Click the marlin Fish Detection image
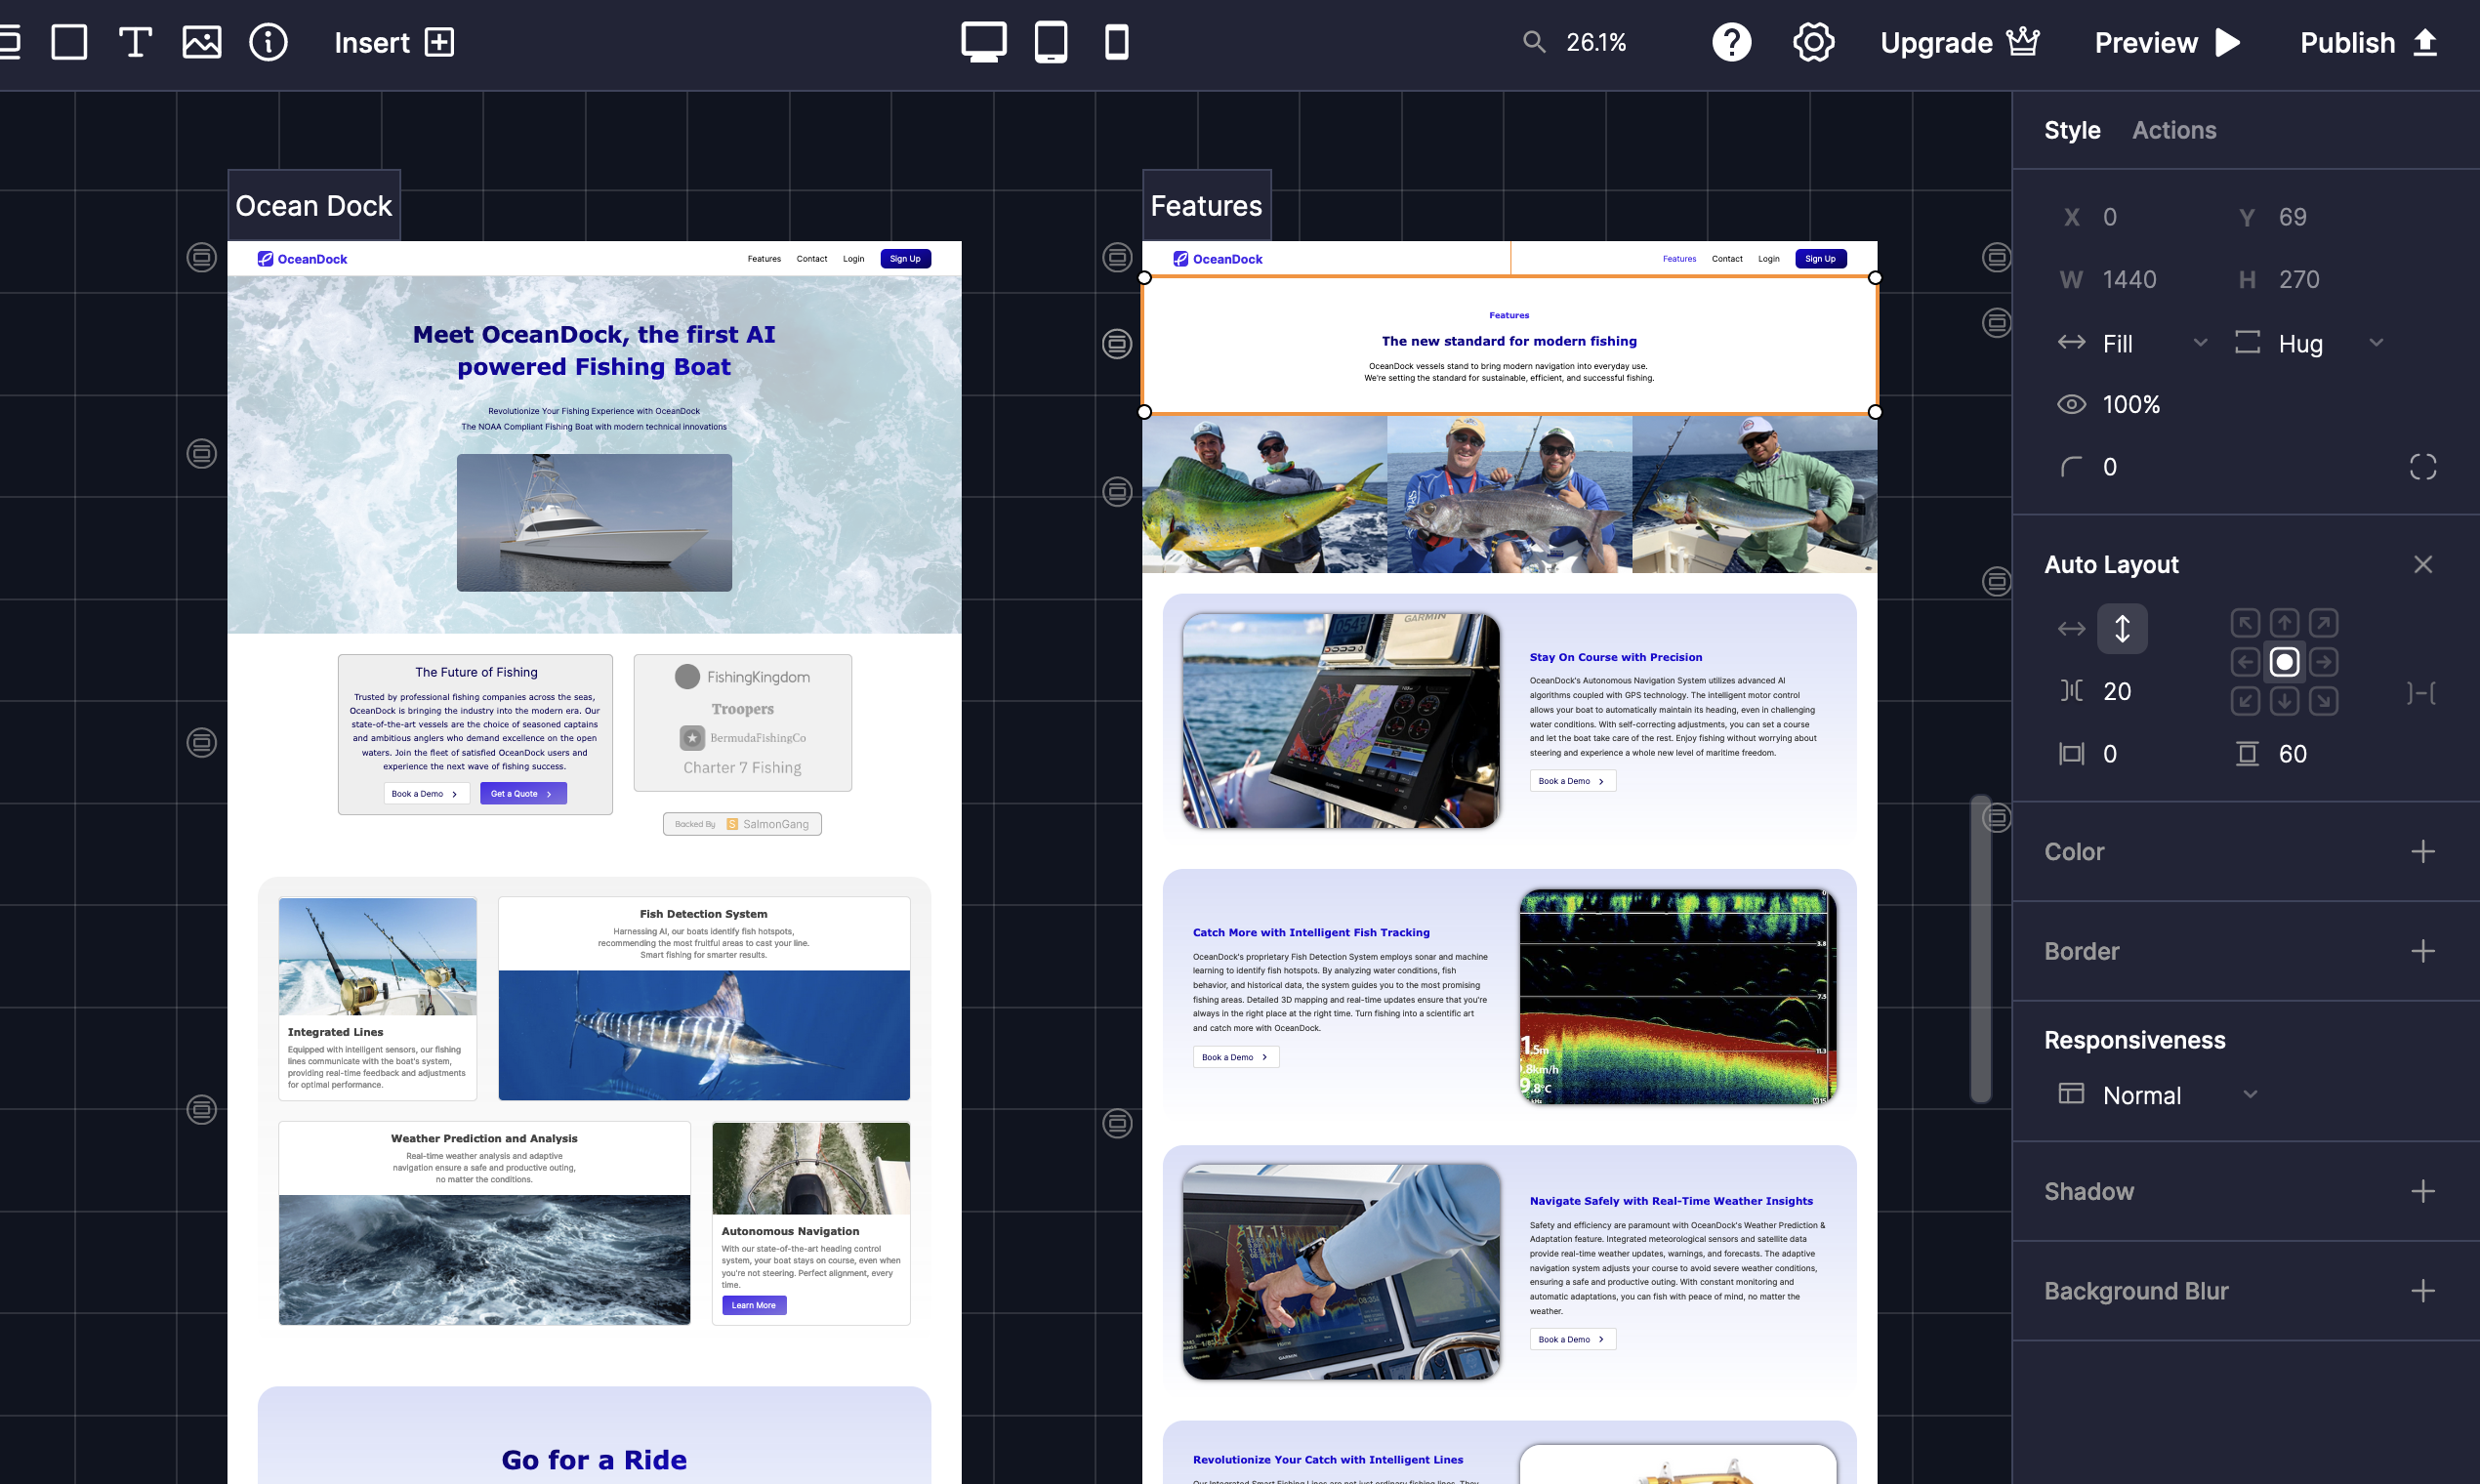Viewport: 2480px width, 1484px height. click(x=704, y=1035)
